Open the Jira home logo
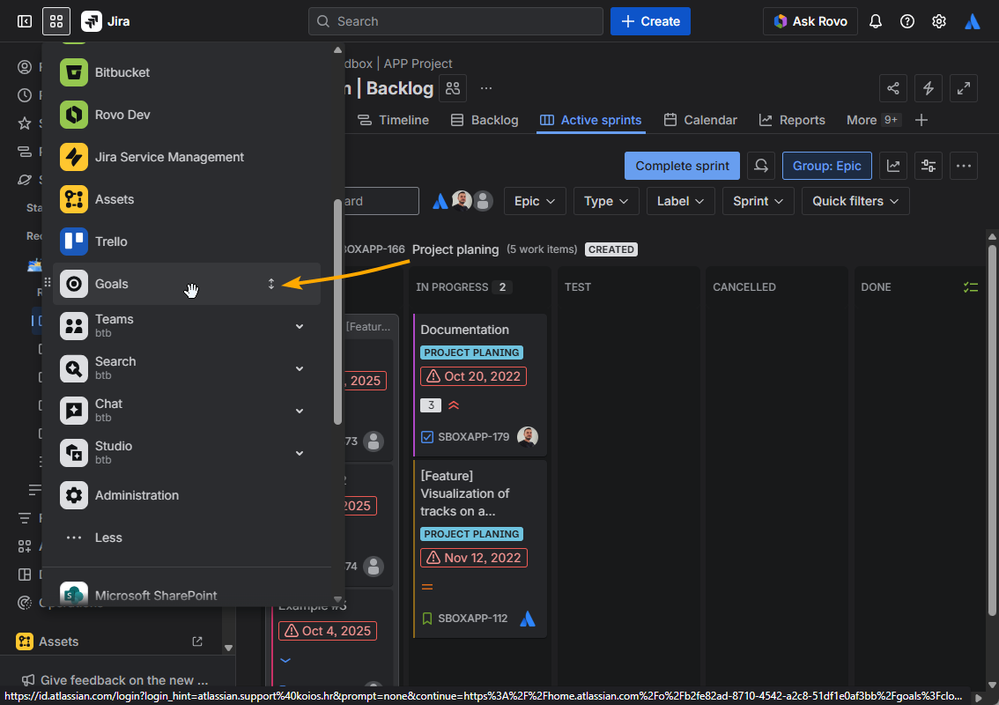The width and height of the screenshot is (999, 705). 106,22
